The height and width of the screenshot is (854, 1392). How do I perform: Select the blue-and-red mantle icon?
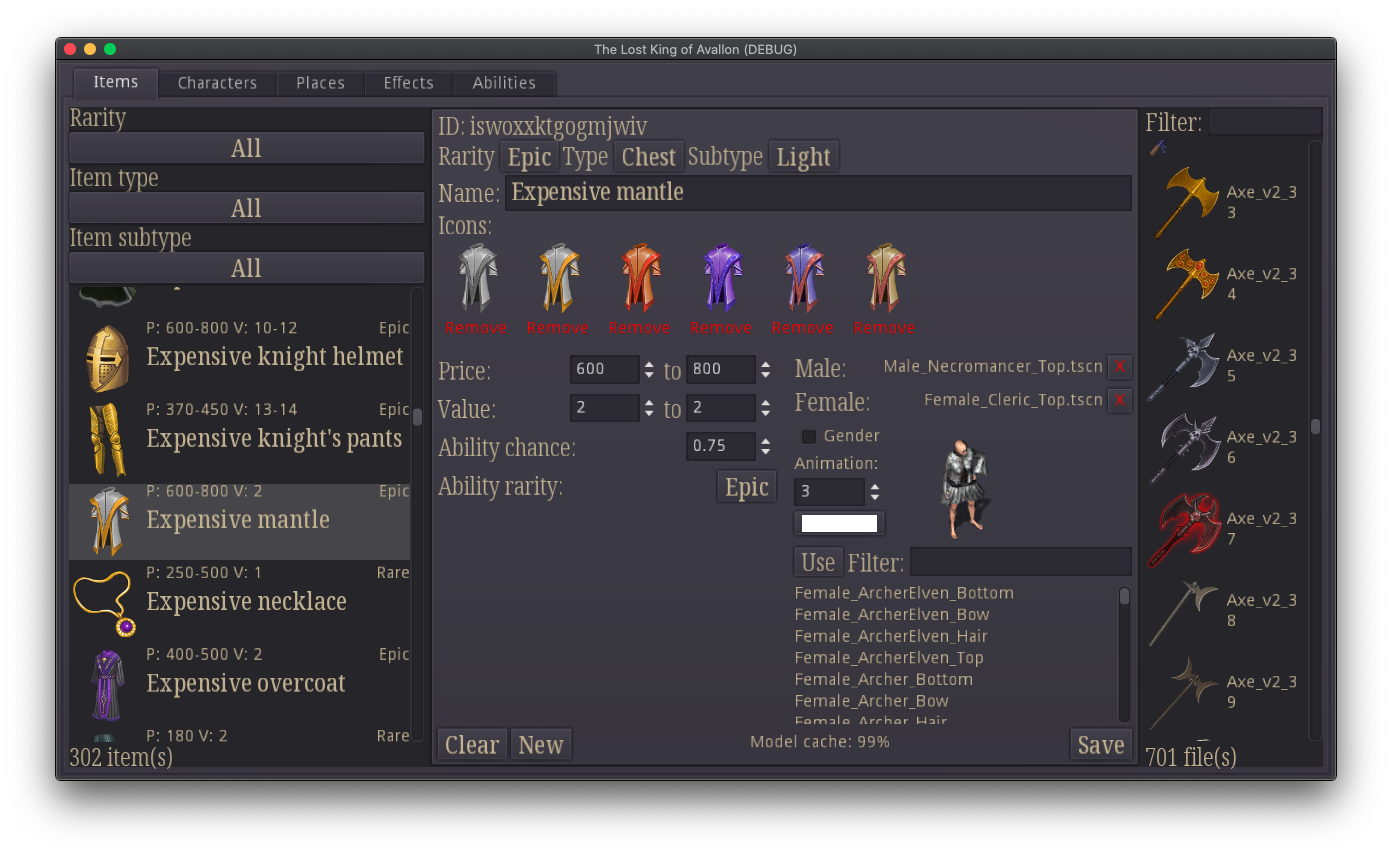(x=803, y=279)
